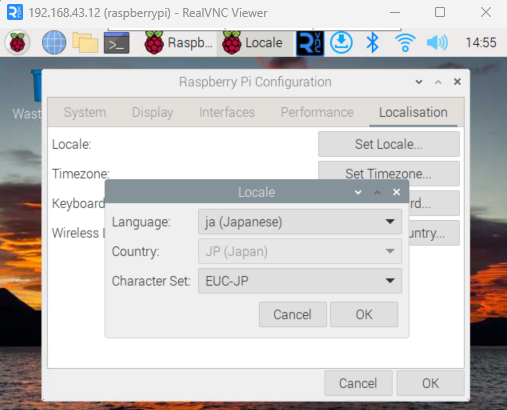Click the Set Locale... button
This screenshot has height=410, width=507.
click(389, 144)
